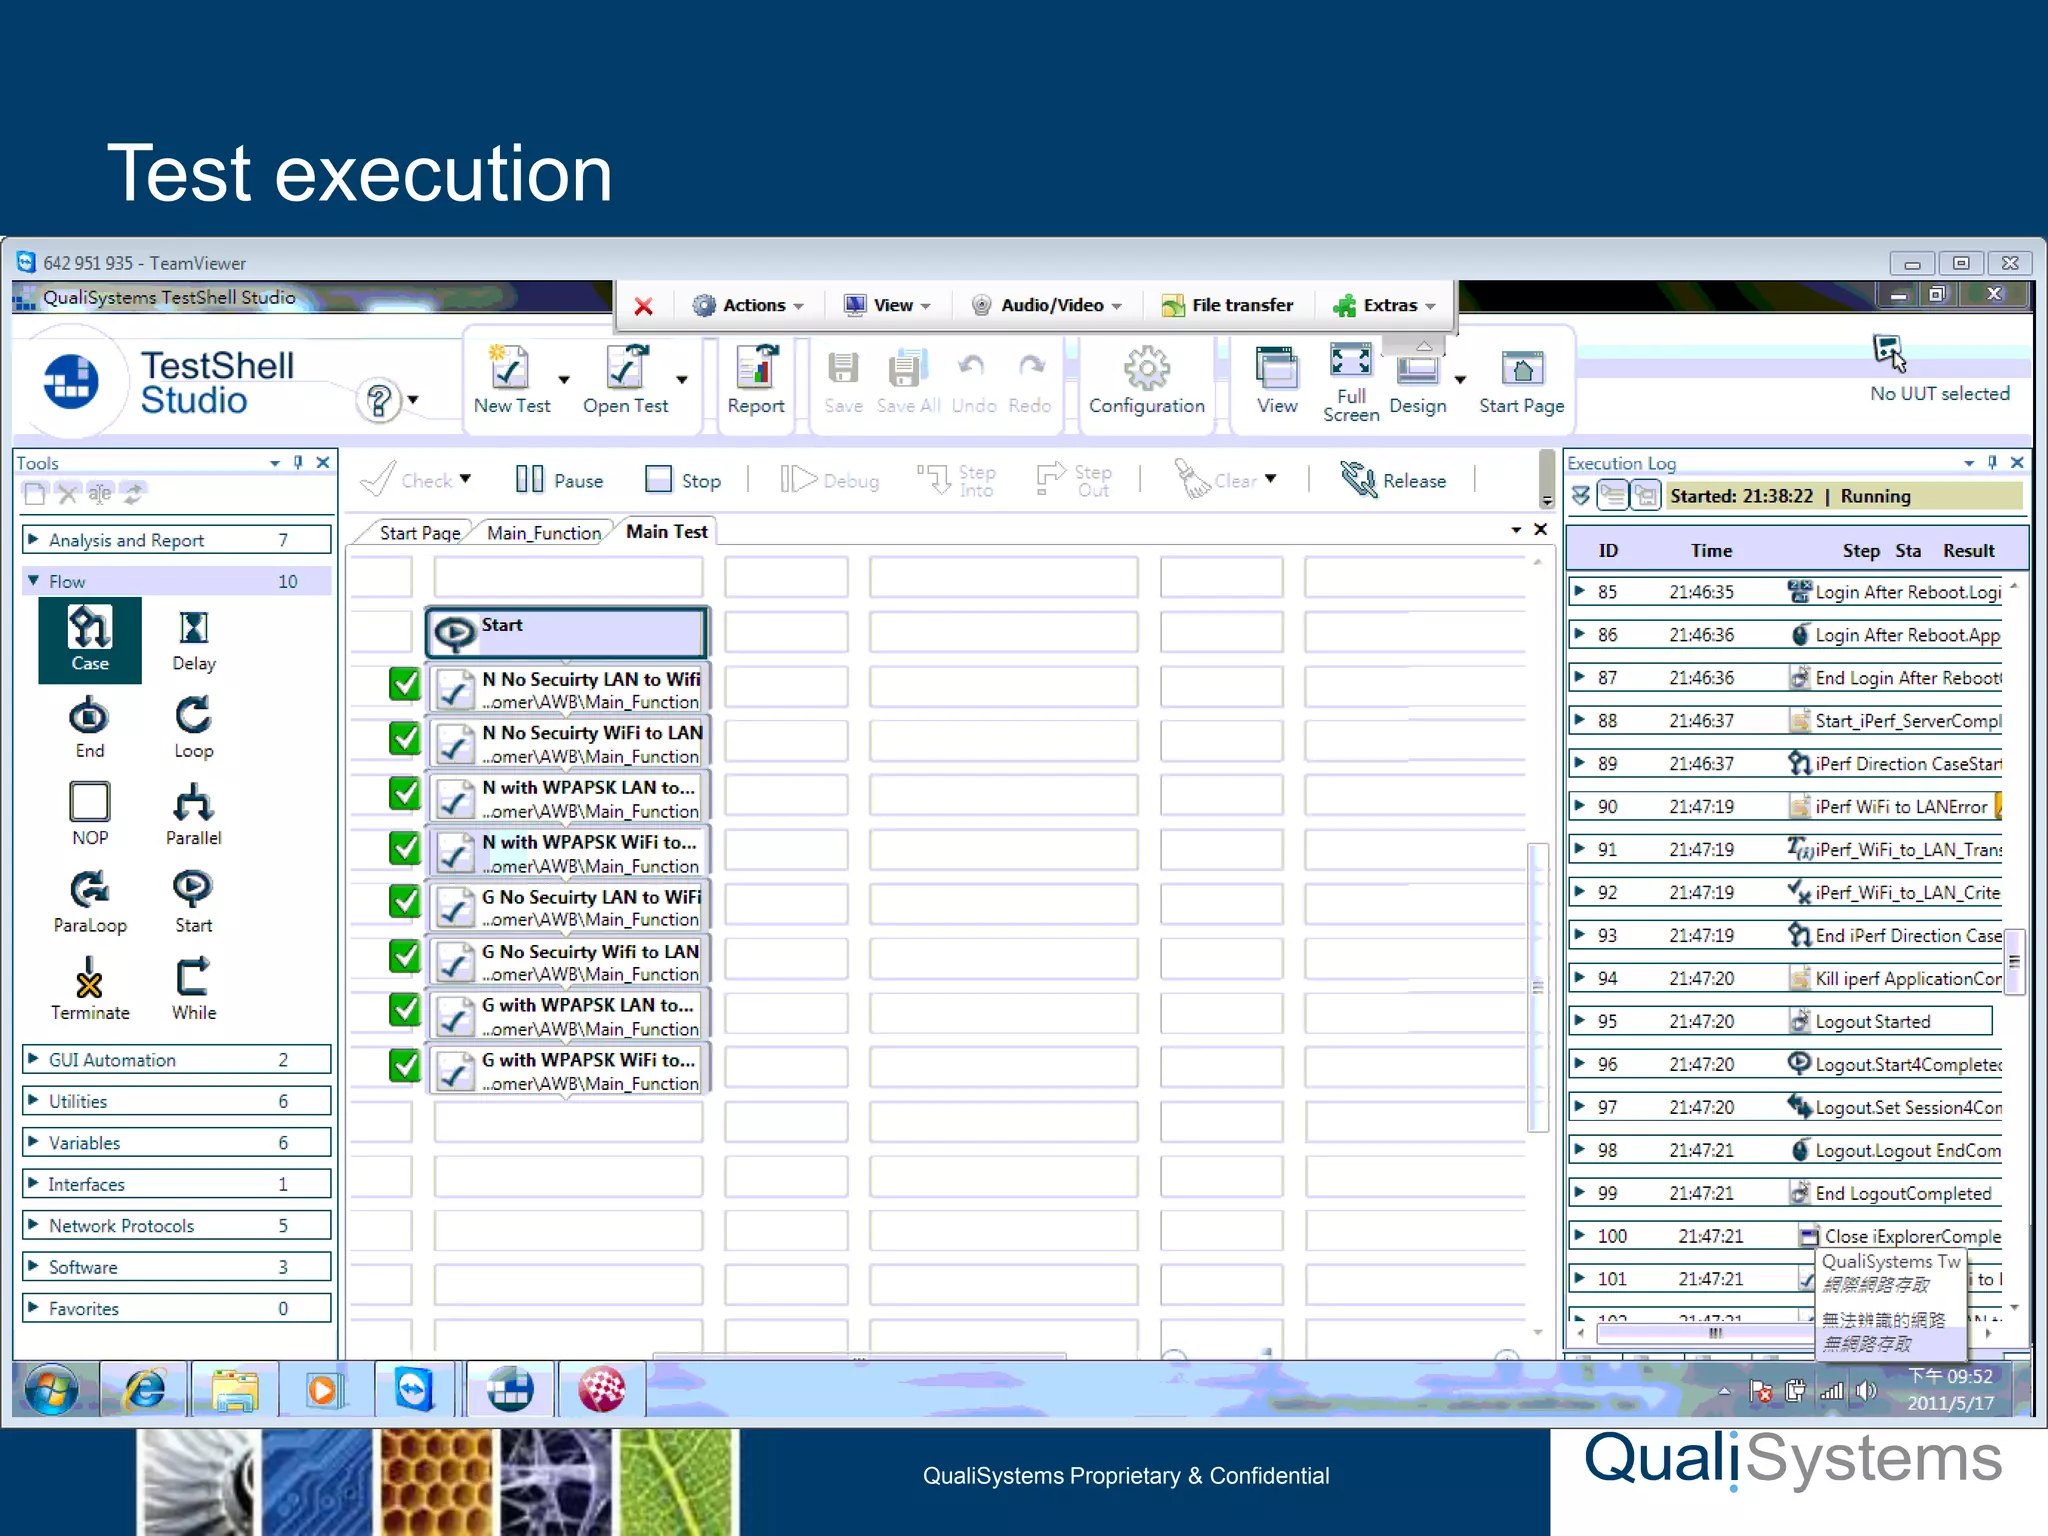This screenshot has width=2048, height=1536.
Task: Uncheck G with WPAPSK LAN to... step
Action: (x=404, y=1010)
